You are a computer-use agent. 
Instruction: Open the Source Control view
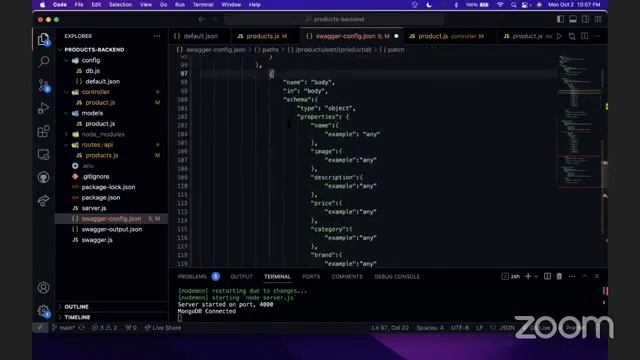[x=43, y=85]
